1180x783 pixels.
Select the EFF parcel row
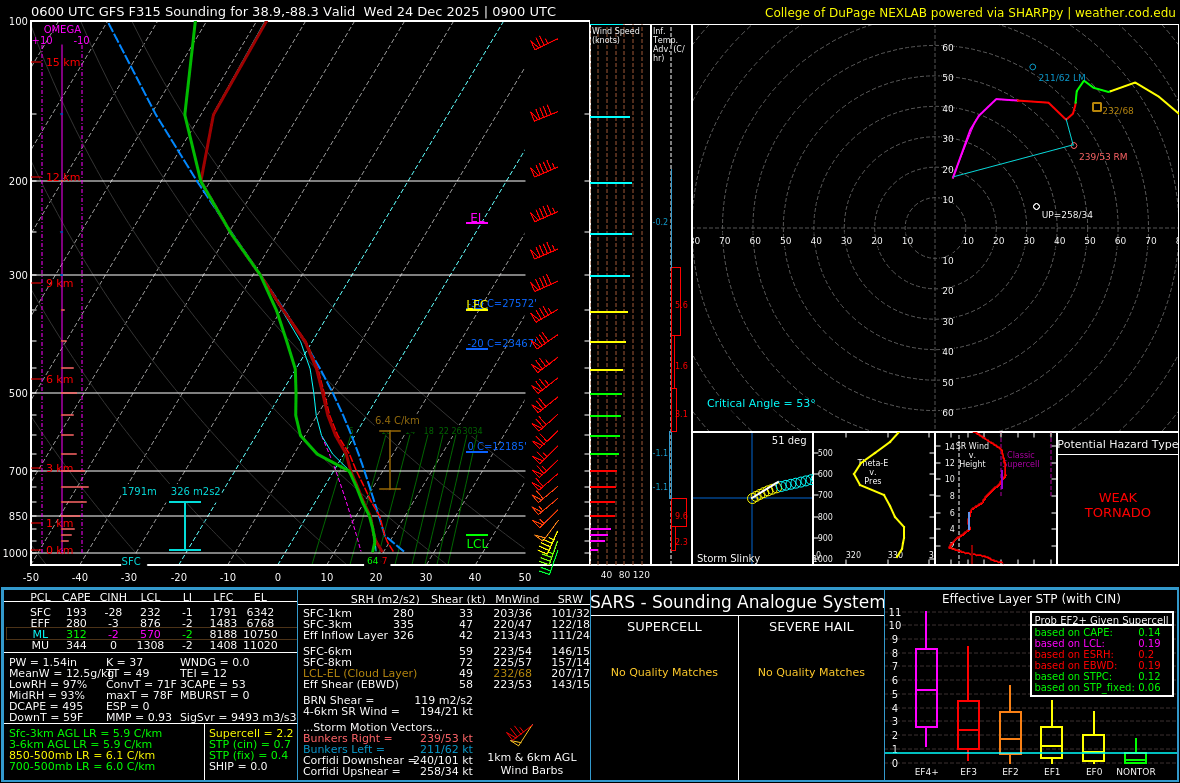pos(151,623)
